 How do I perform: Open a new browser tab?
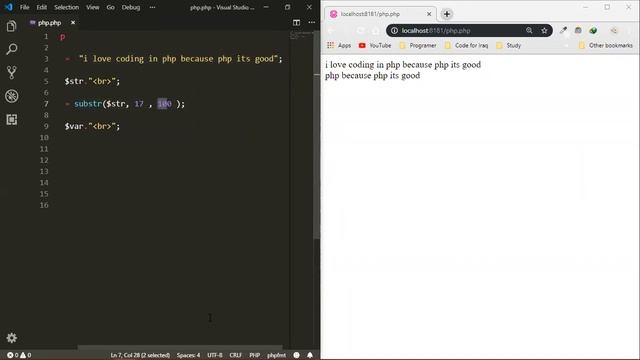tap(447, 14)
